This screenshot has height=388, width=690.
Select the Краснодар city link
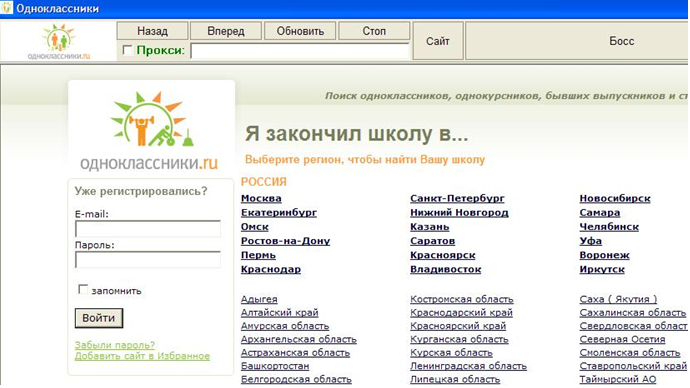[271, 269]
